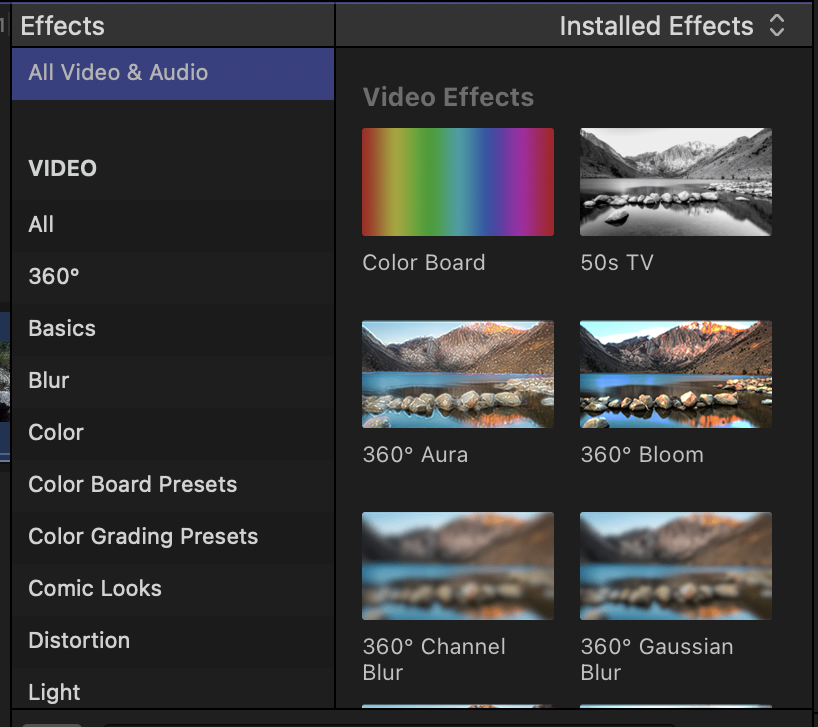Open the Comic Looks category

173,589
